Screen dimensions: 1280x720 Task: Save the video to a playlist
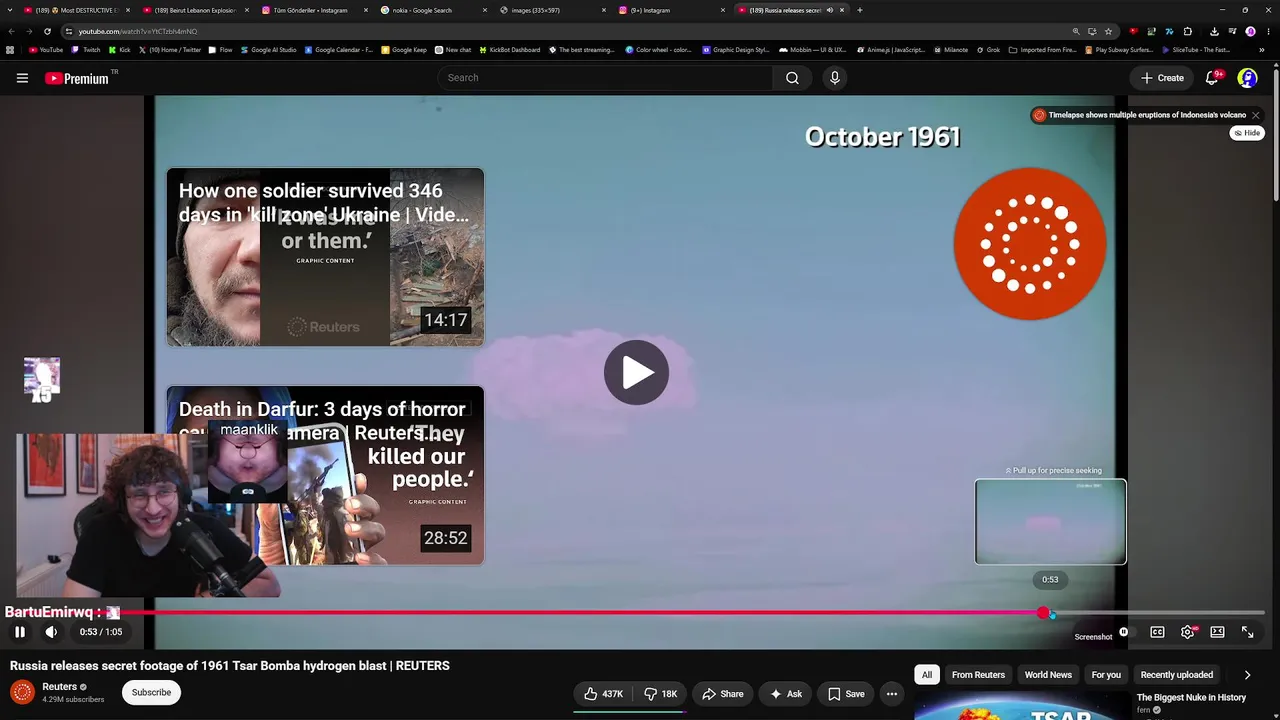click(846, 694)
